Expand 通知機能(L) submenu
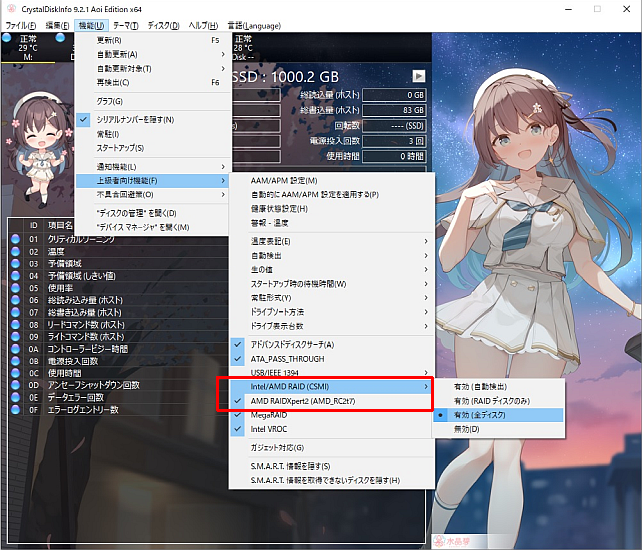This screenshot has width=642, height=550. [x=153, y=167]
